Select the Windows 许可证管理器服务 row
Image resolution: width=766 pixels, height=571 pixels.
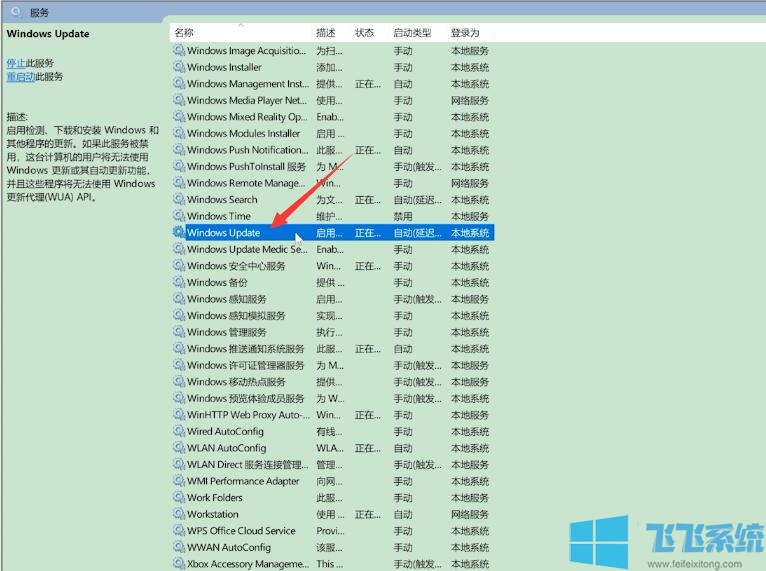tap(333, 365)
